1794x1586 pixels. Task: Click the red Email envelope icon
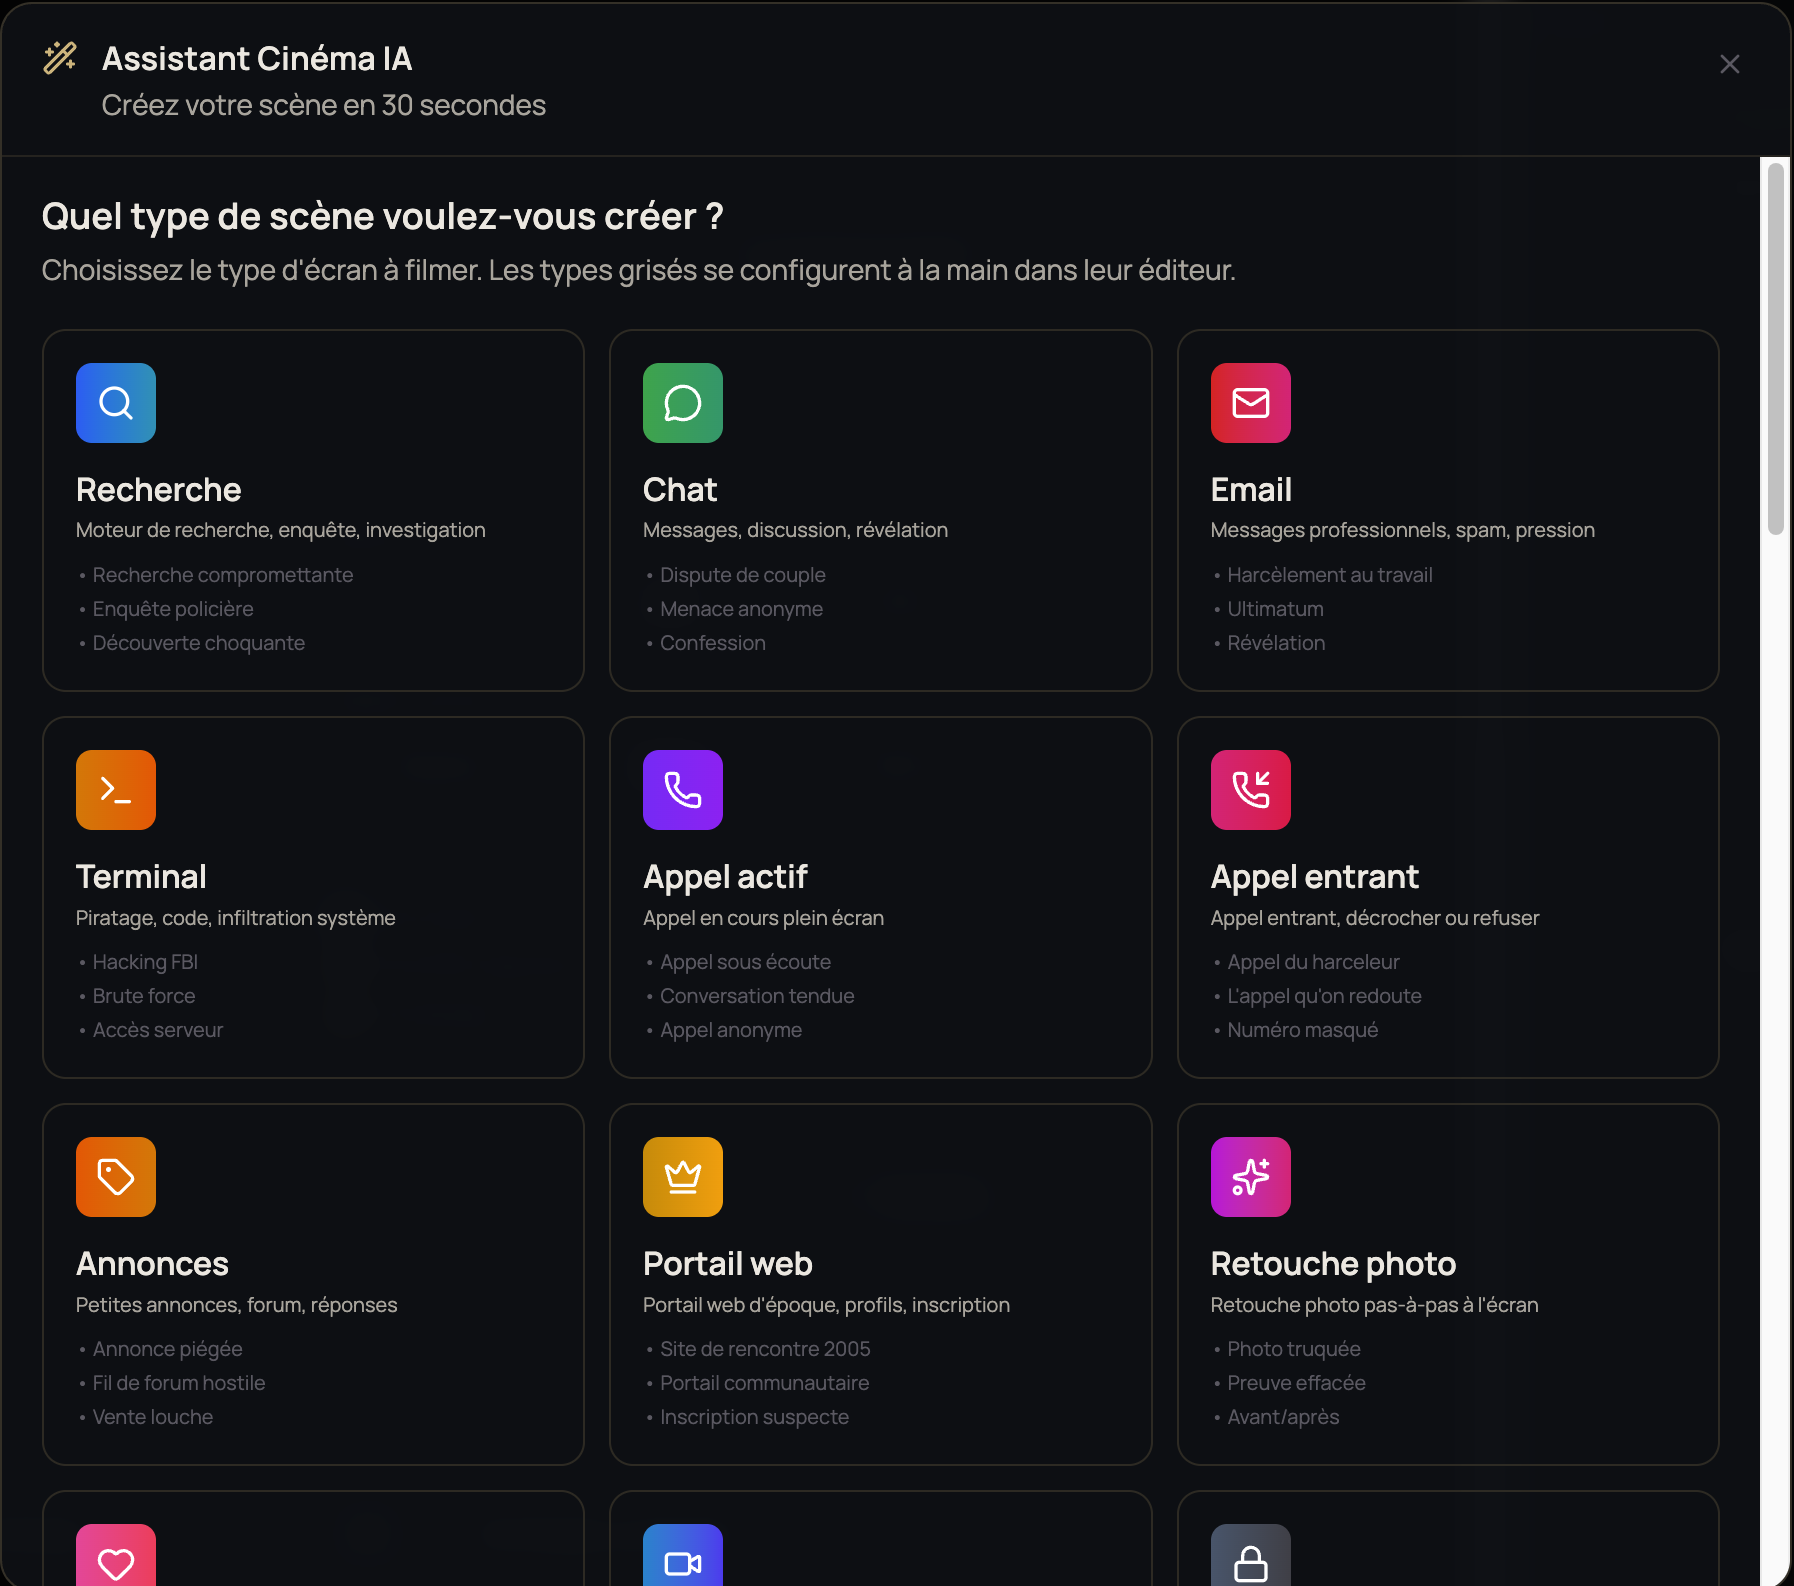pyautogui.click(x=1251, y=403)
